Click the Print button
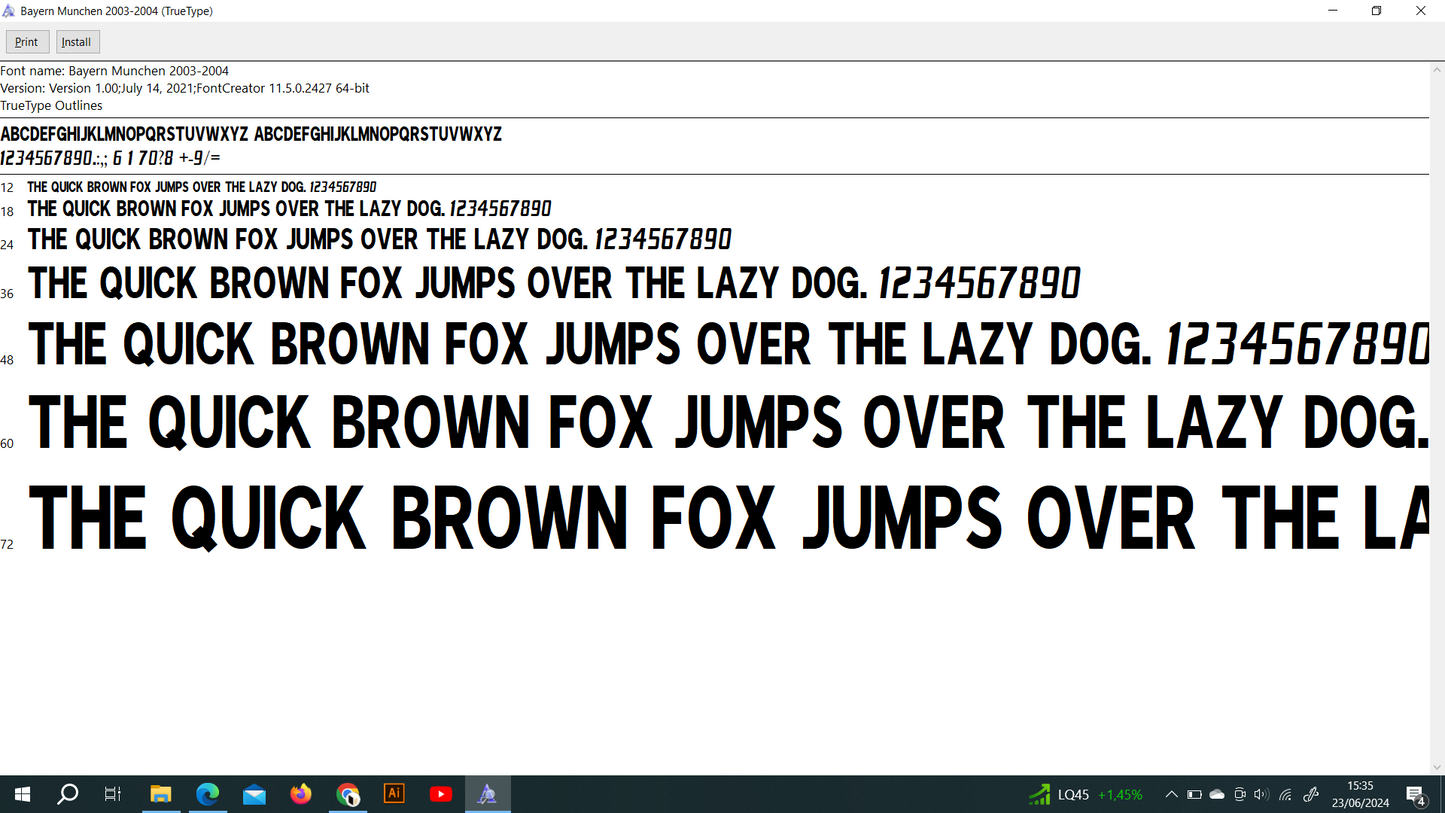The width and height of the screenshot is (1445, 813). [x=27, y=42]
